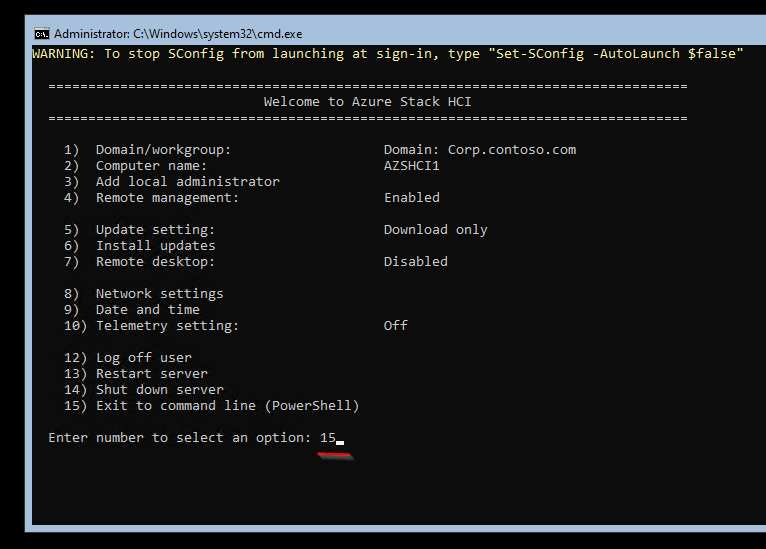Select the '14) Shut down server' line
Screen dimensions: 766x549
click(143, 390)
